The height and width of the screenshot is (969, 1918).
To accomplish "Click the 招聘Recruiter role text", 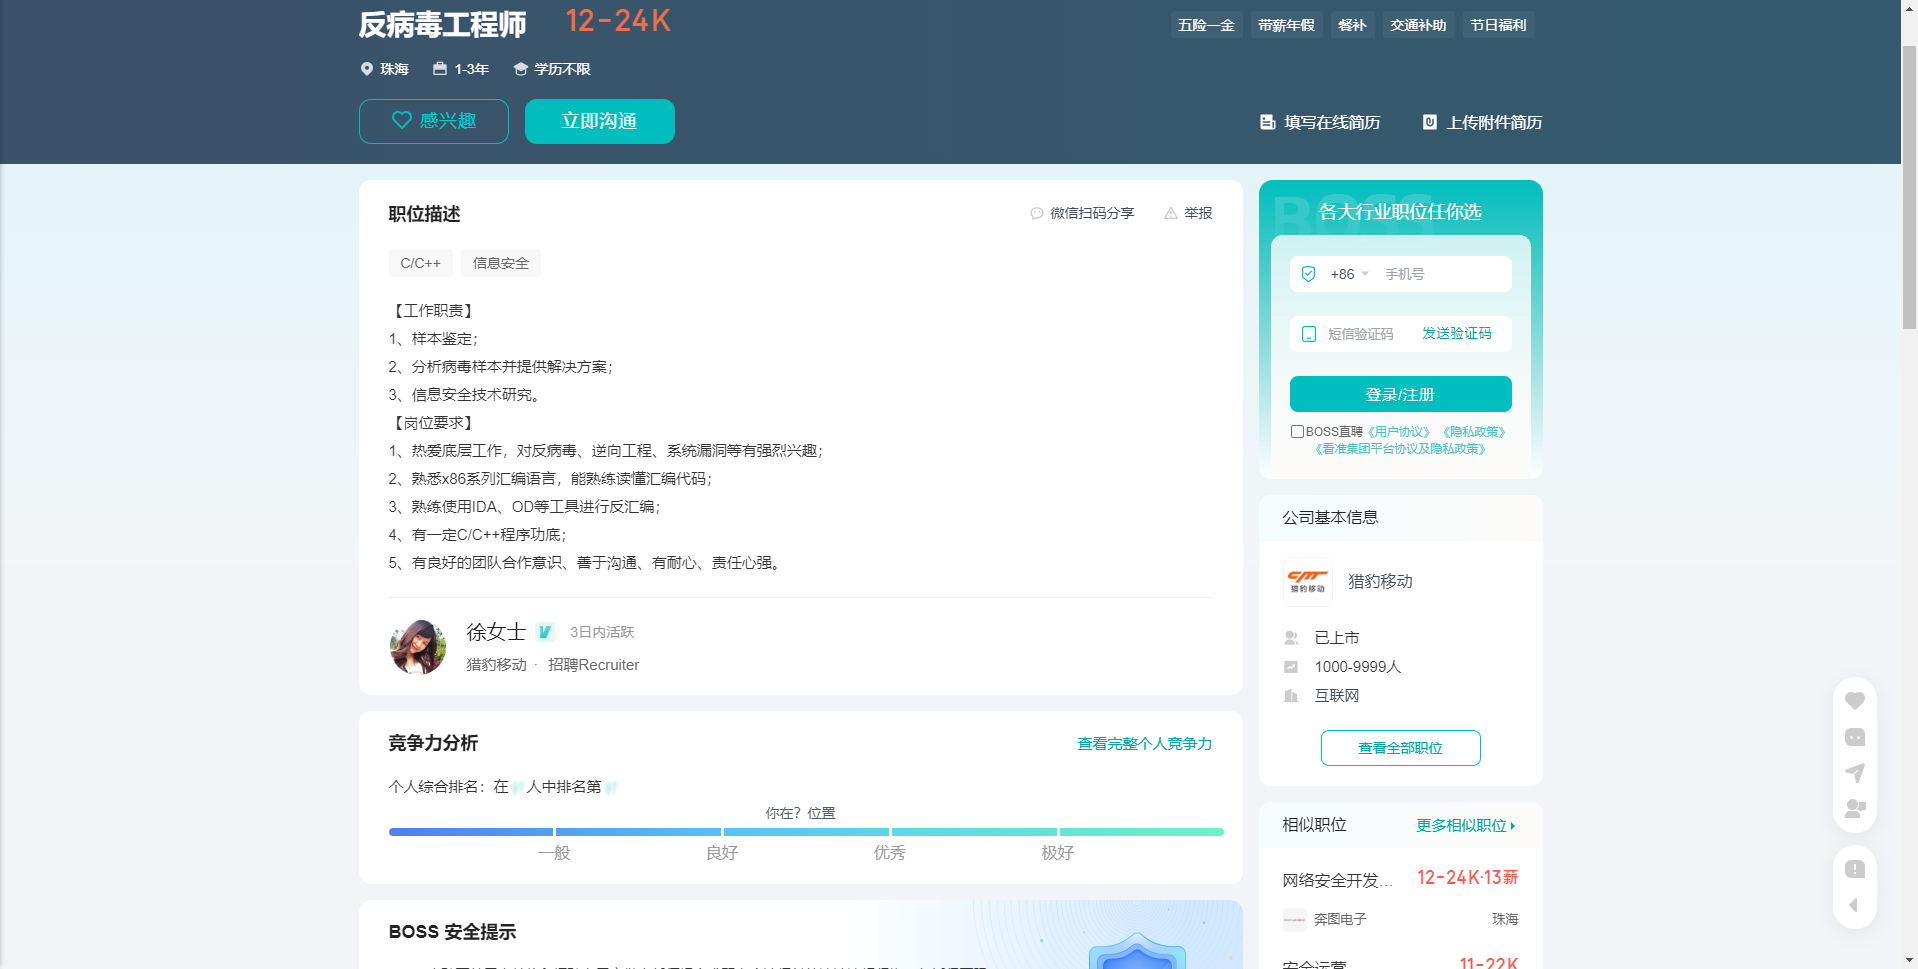I will (x=594, y=665).
